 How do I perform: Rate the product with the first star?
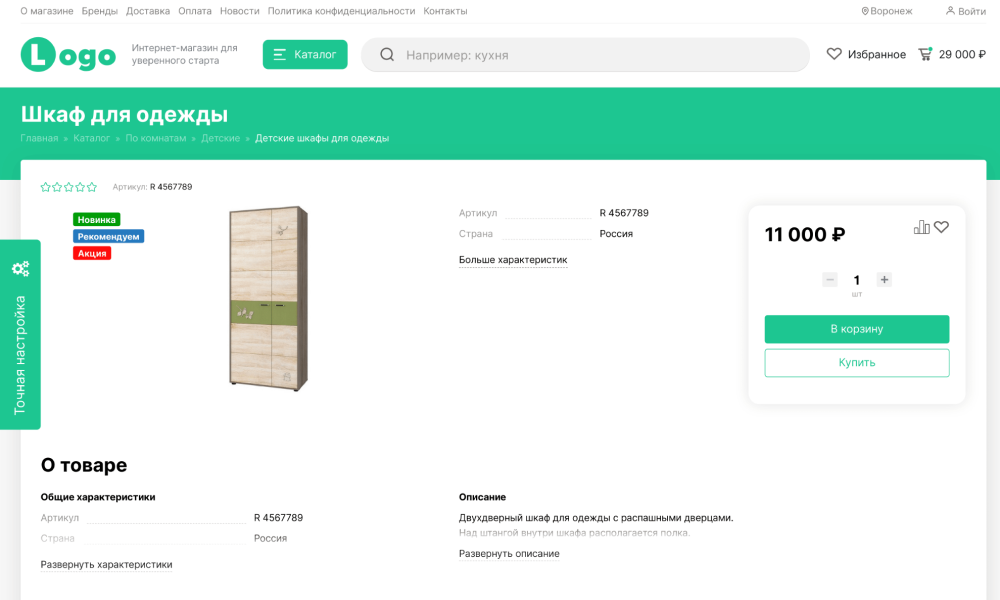[x=44, y=186]
